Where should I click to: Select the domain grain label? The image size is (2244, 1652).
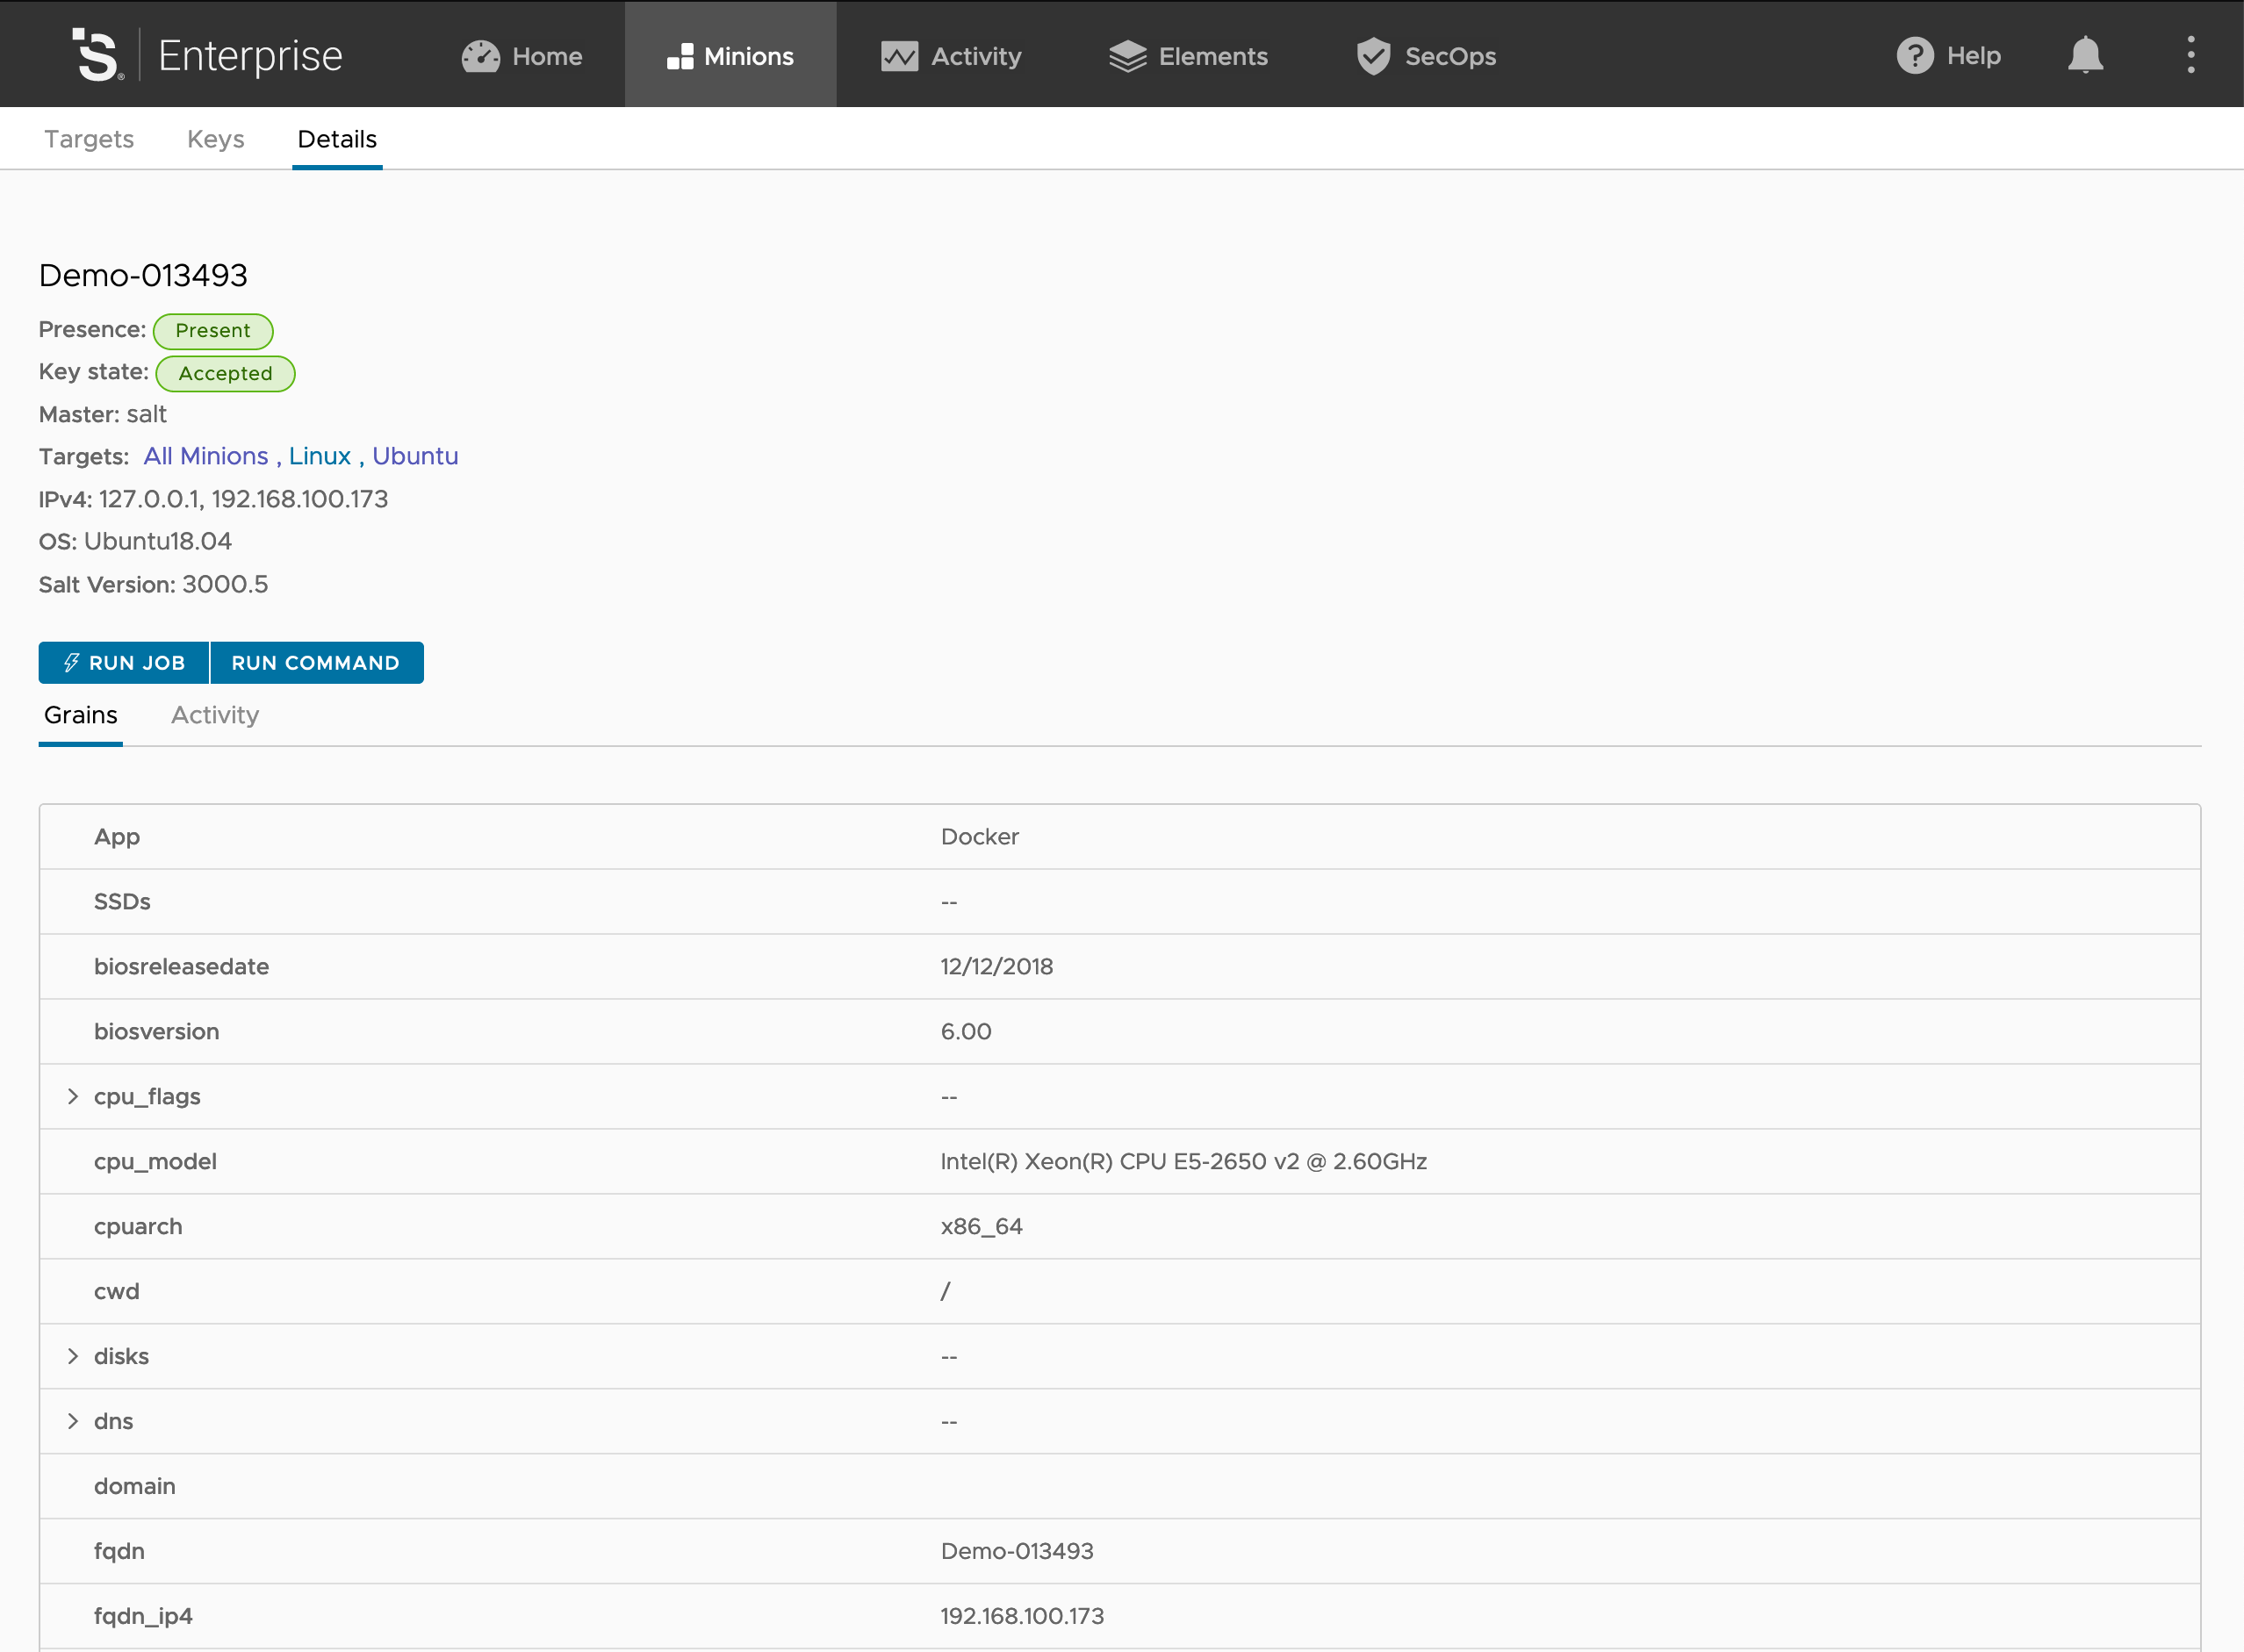(134, 1487)
